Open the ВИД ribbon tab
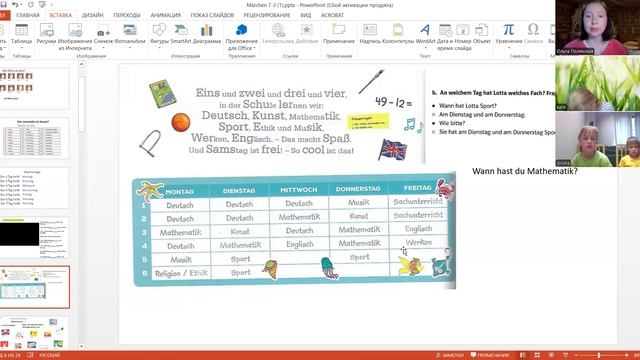 [x=306, y=15]
